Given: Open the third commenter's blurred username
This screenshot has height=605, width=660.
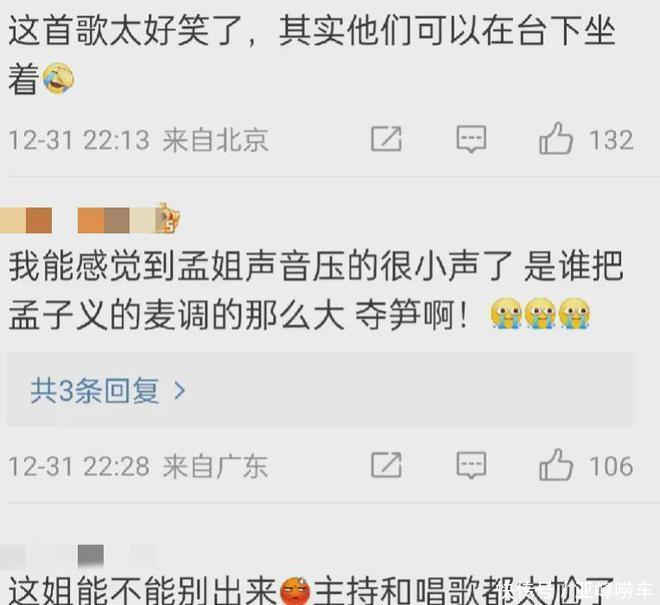Looking at the screenshot, I should (x=78, y=556).
